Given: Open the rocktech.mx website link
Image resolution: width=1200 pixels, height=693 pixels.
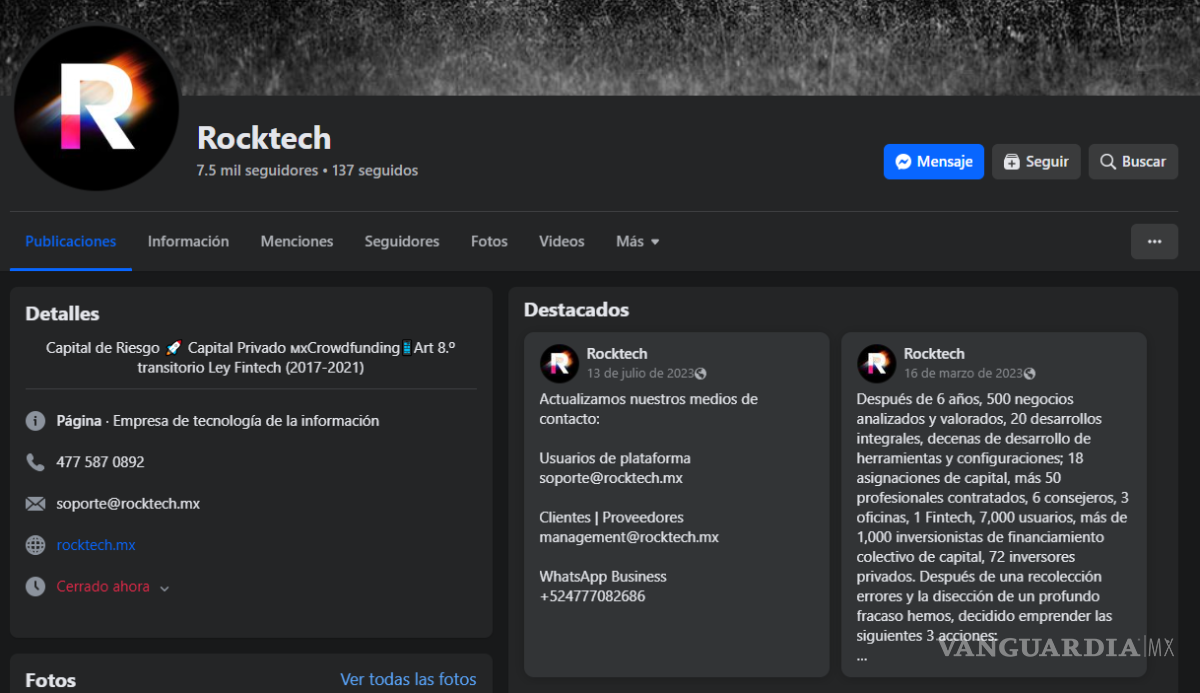Looking at the screenshot, I should pyautogui.click(x=96, y=545).
